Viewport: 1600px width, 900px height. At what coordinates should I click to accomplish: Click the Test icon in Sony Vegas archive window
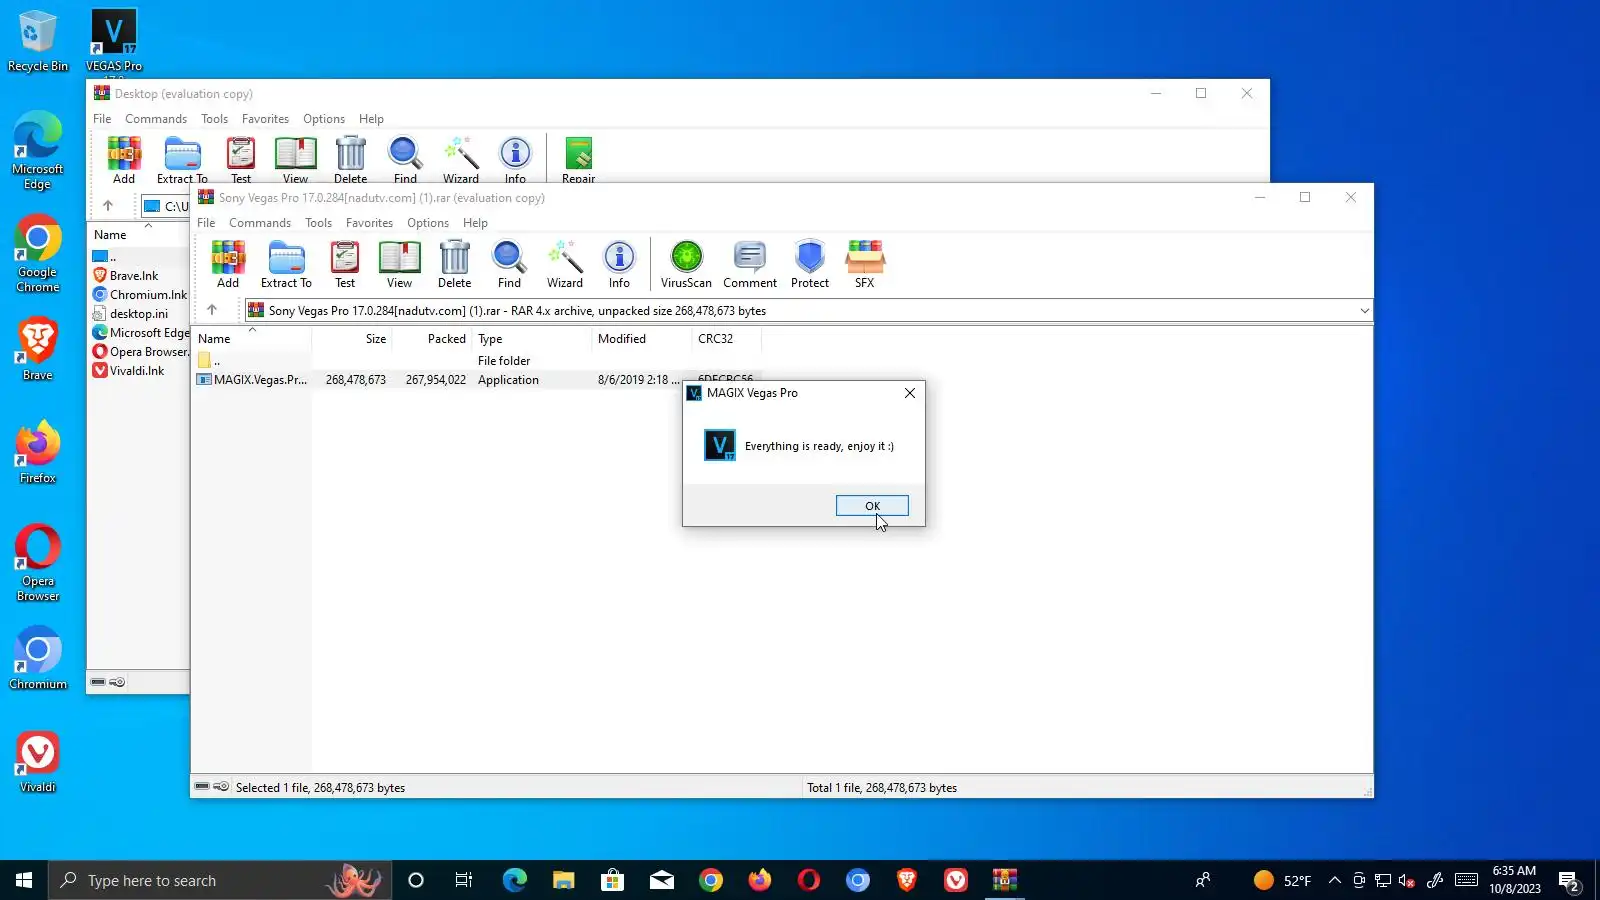[345, 265]
